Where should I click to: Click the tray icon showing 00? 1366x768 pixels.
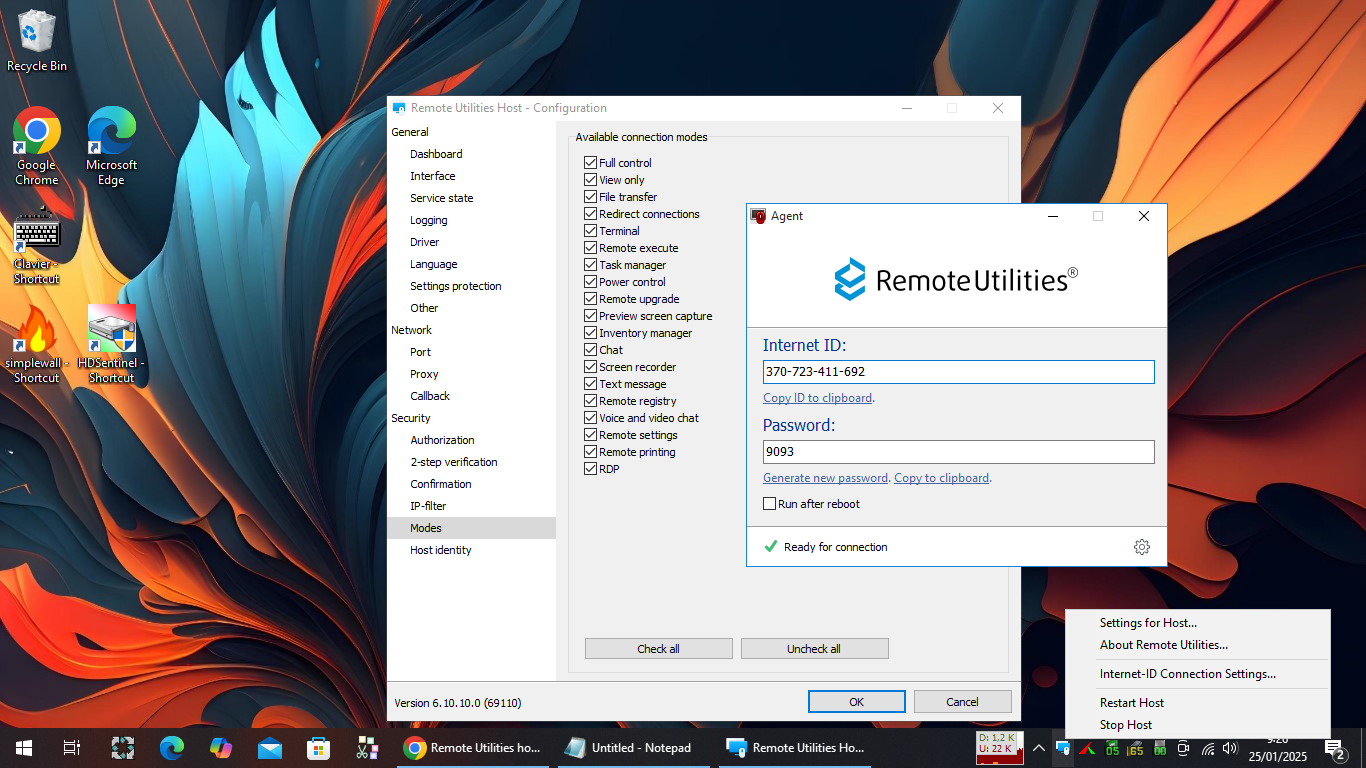tap(1160, 748)
